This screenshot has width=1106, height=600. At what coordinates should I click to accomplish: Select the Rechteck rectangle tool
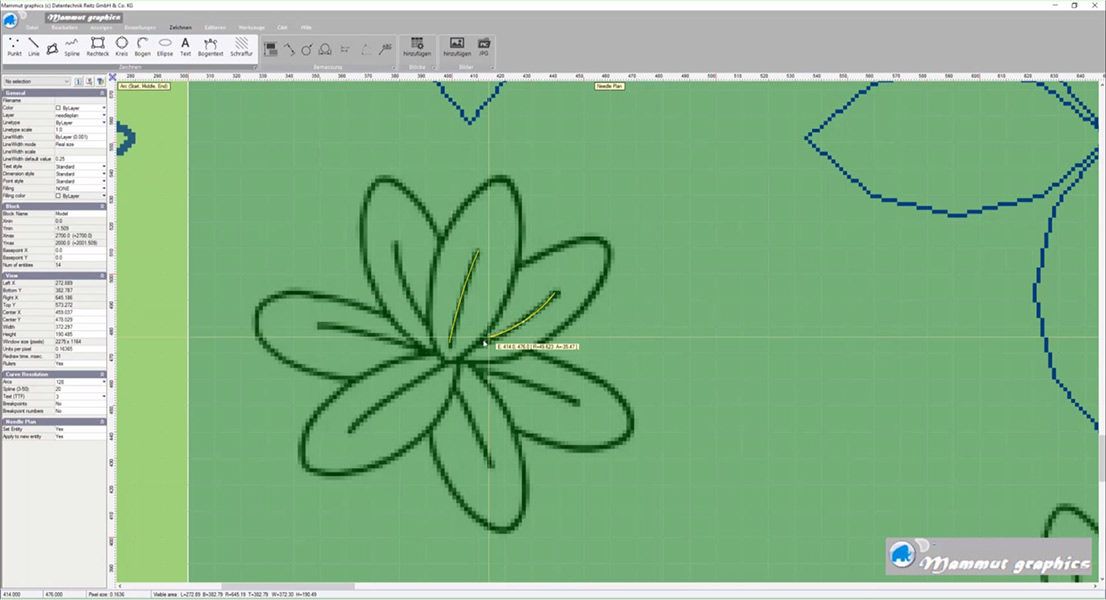click(97, 47)
